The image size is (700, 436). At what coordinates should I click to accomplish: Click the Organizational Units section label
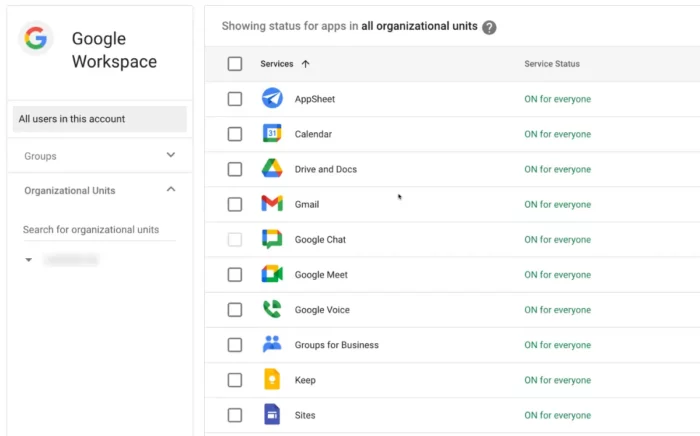[70, 191]
